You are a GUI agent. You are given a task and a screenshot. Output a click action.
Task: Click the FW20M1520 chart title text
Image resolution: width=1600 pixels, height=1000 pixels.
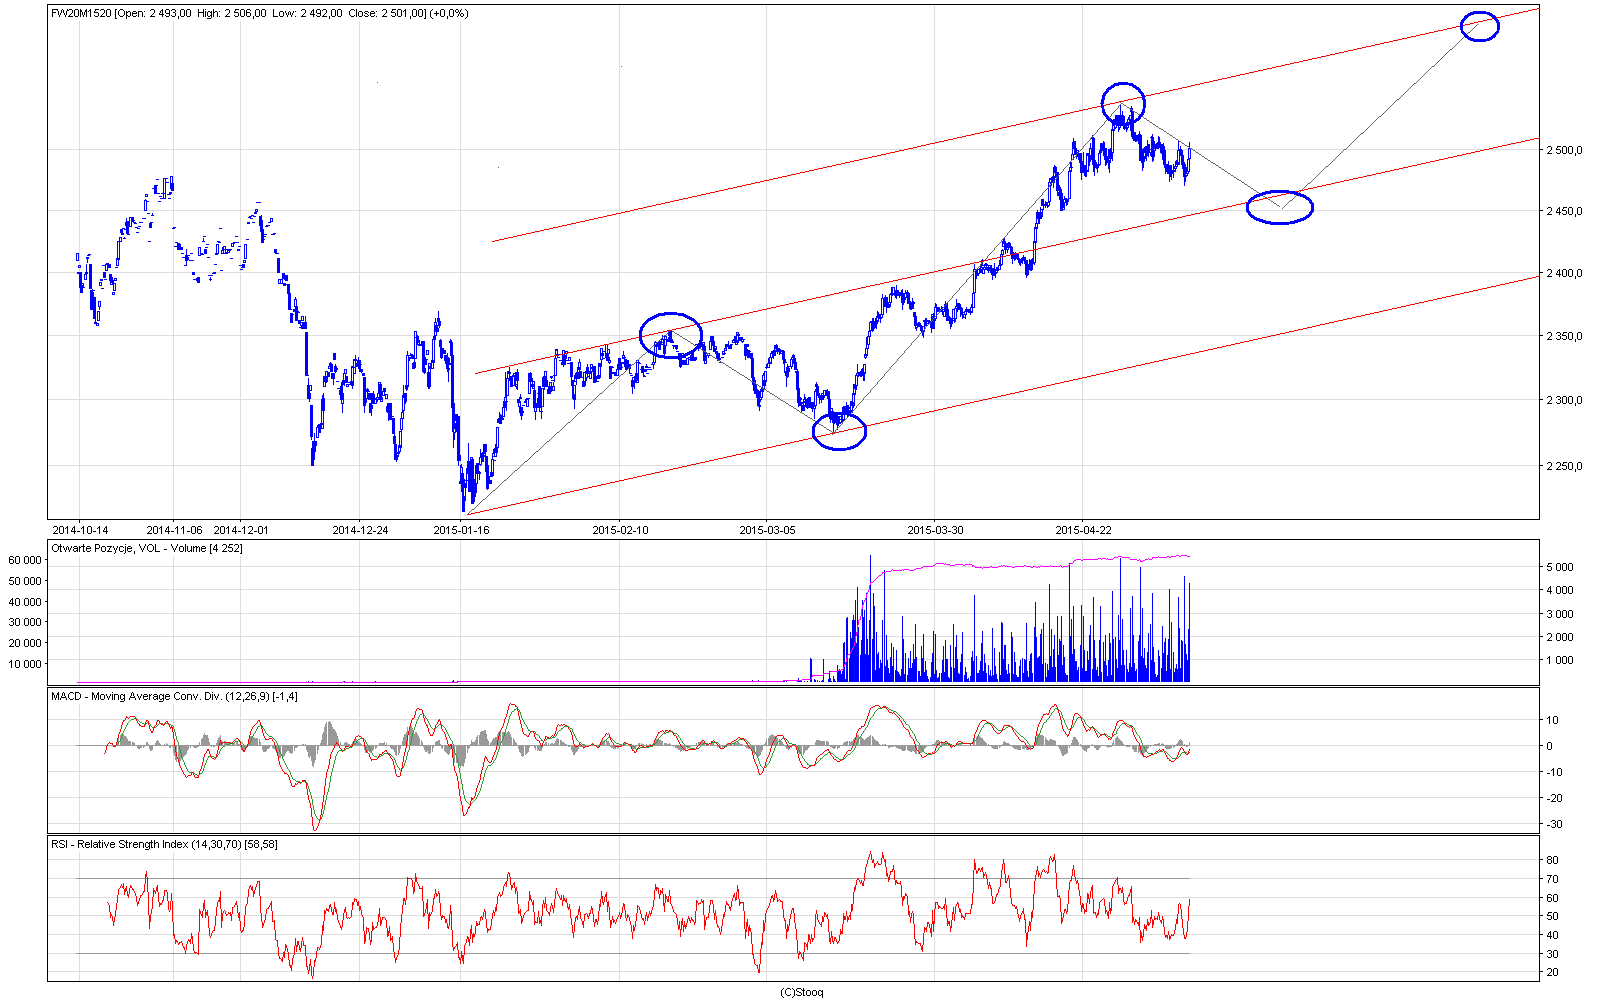coord(260,14)
